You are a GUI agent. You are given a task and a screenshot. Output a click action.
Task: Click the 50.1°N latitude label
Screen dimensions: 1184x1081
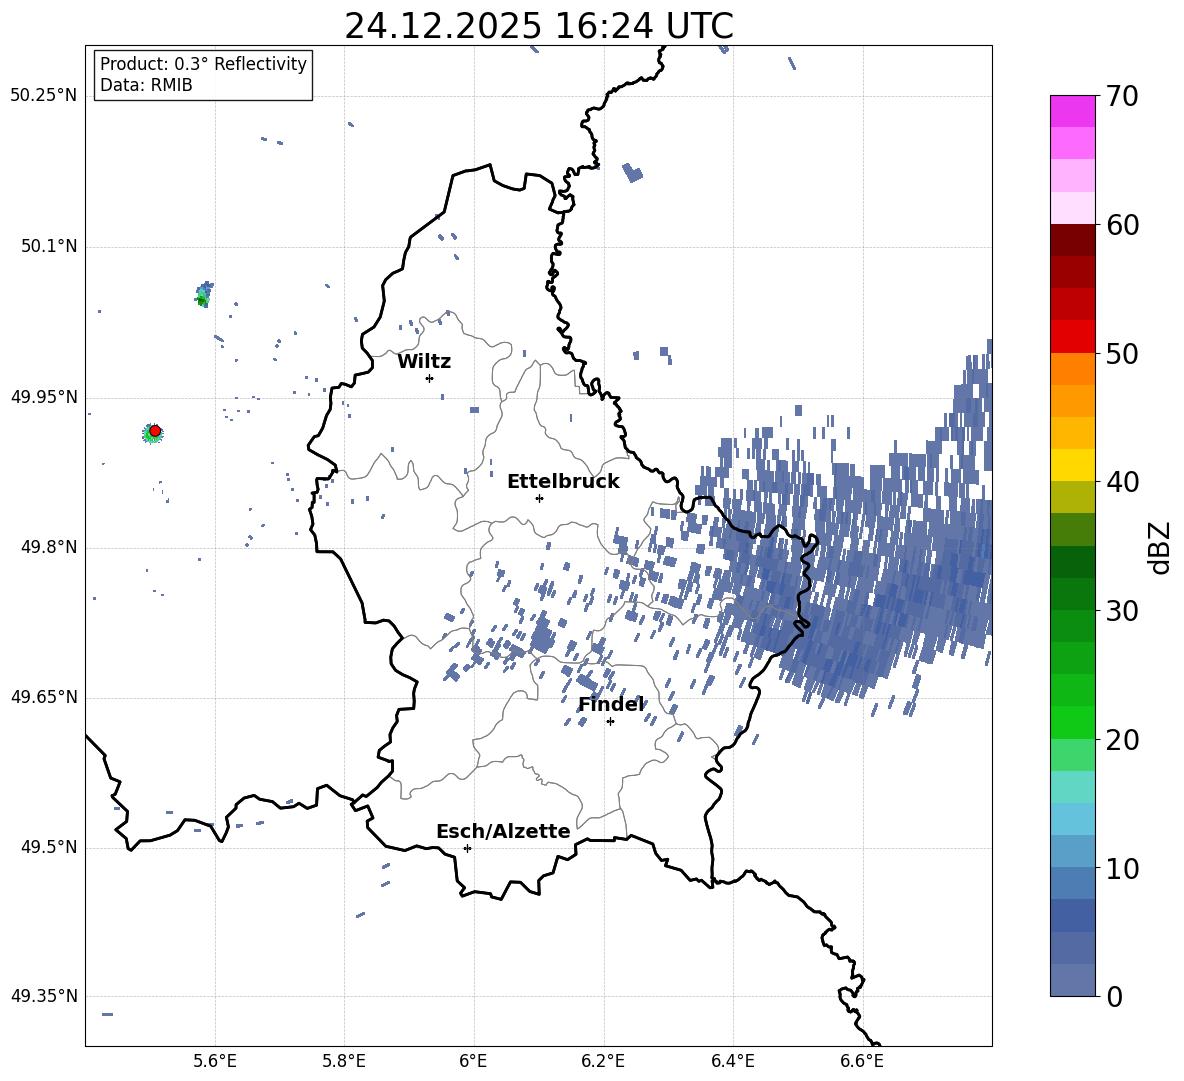pyautogui.click(x=49, y=246)
